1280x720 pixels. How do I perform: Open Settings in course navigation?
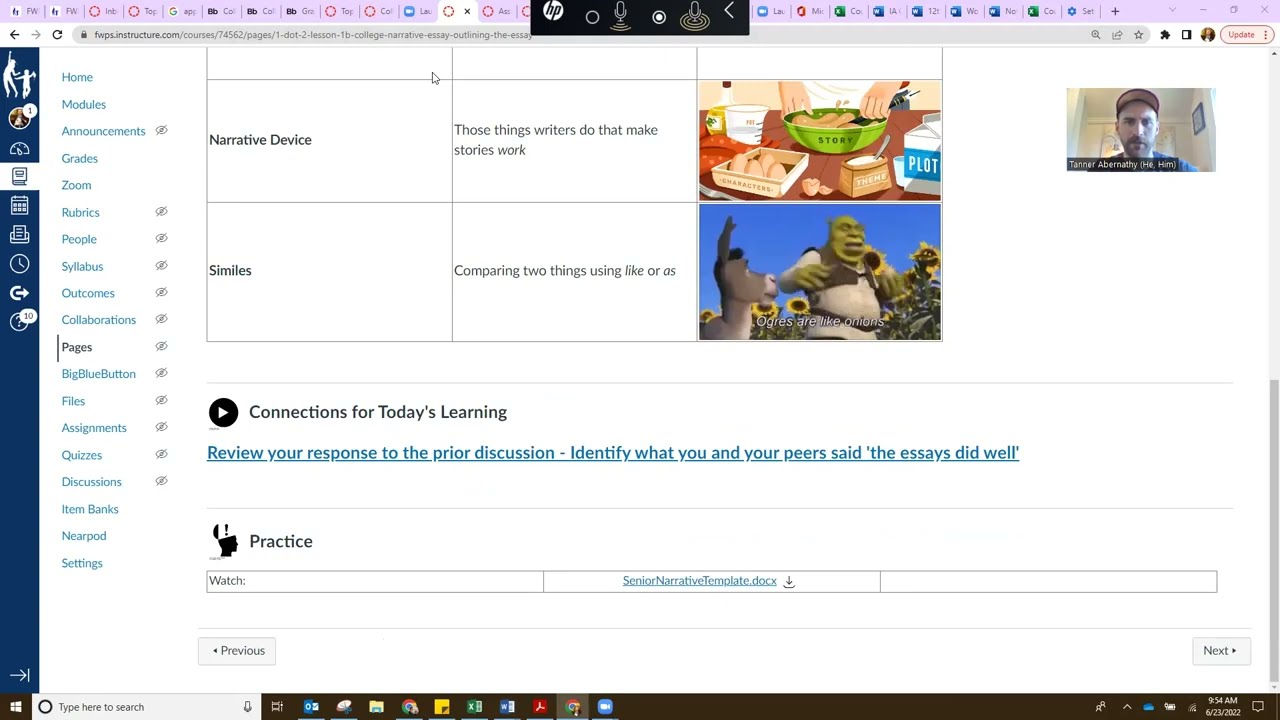(x=82, y=563)
